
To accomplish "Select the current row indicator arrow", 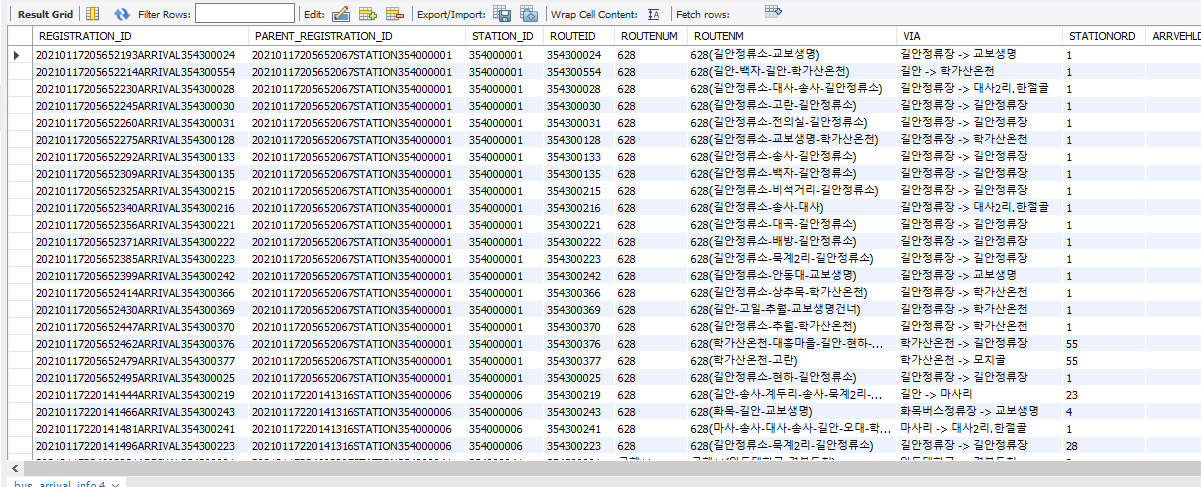I will click(x=16, y=54).
